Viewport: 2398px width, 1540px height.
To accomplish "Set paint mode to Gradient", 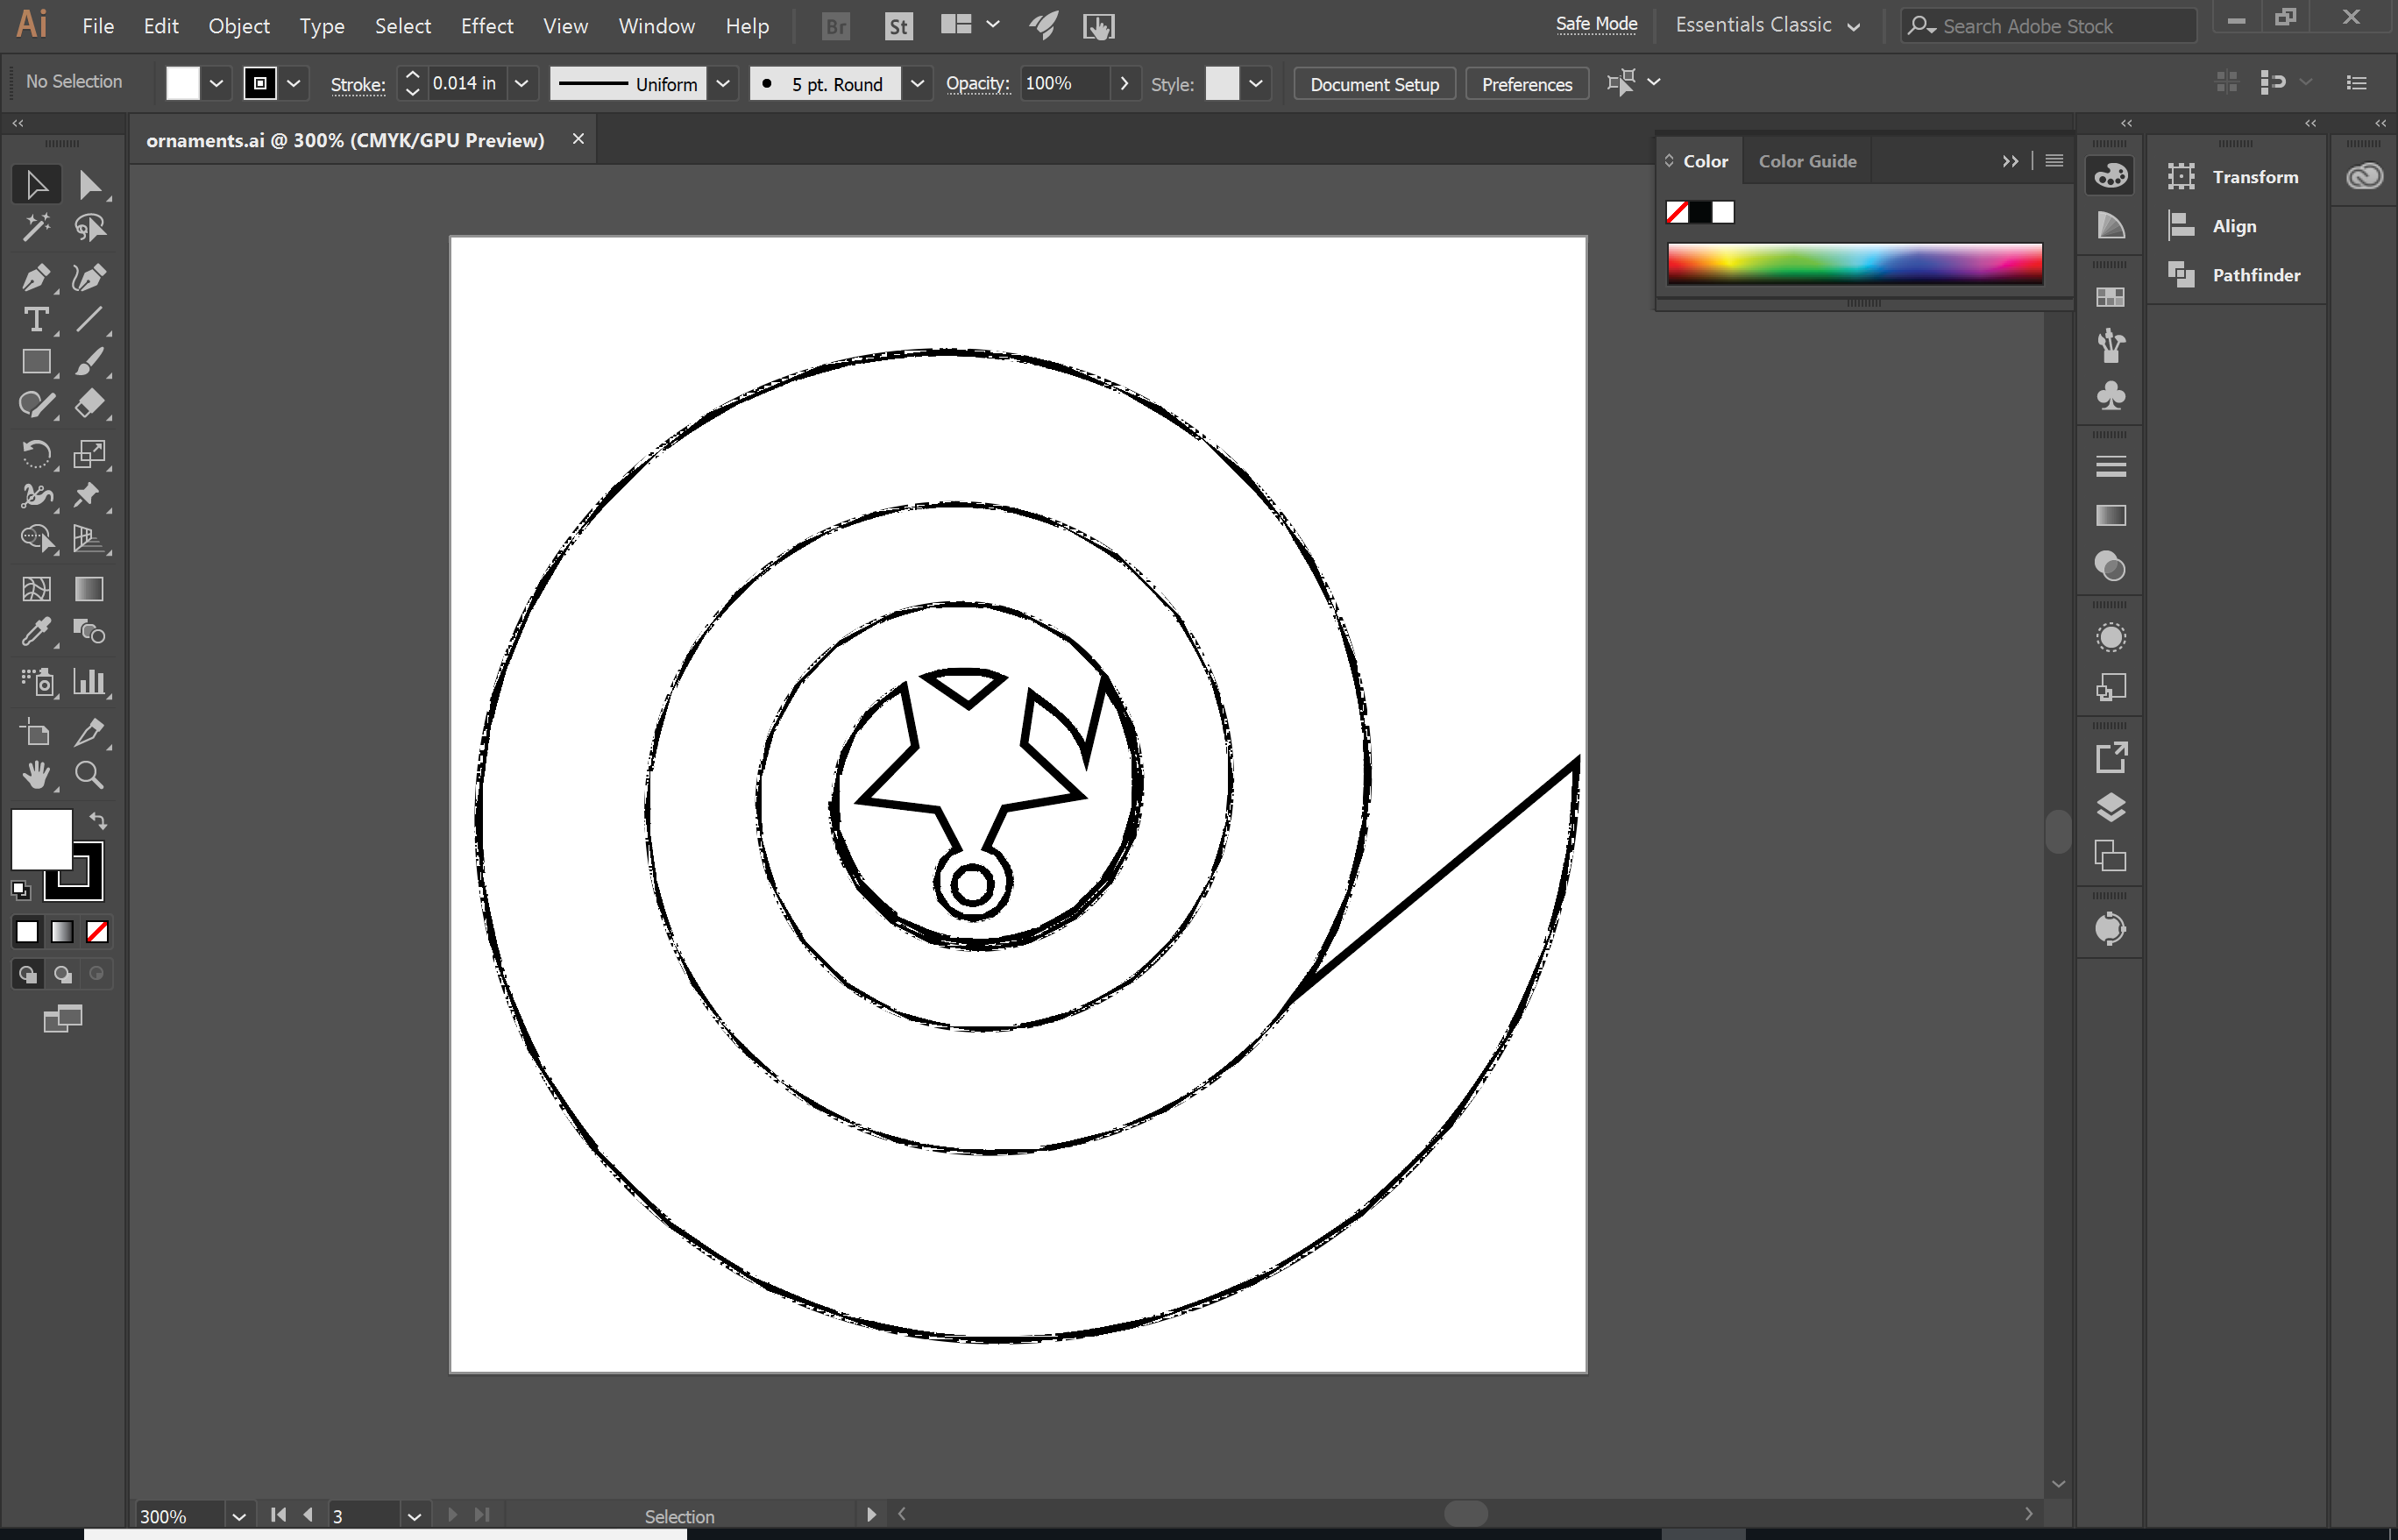I will (62, 932).
